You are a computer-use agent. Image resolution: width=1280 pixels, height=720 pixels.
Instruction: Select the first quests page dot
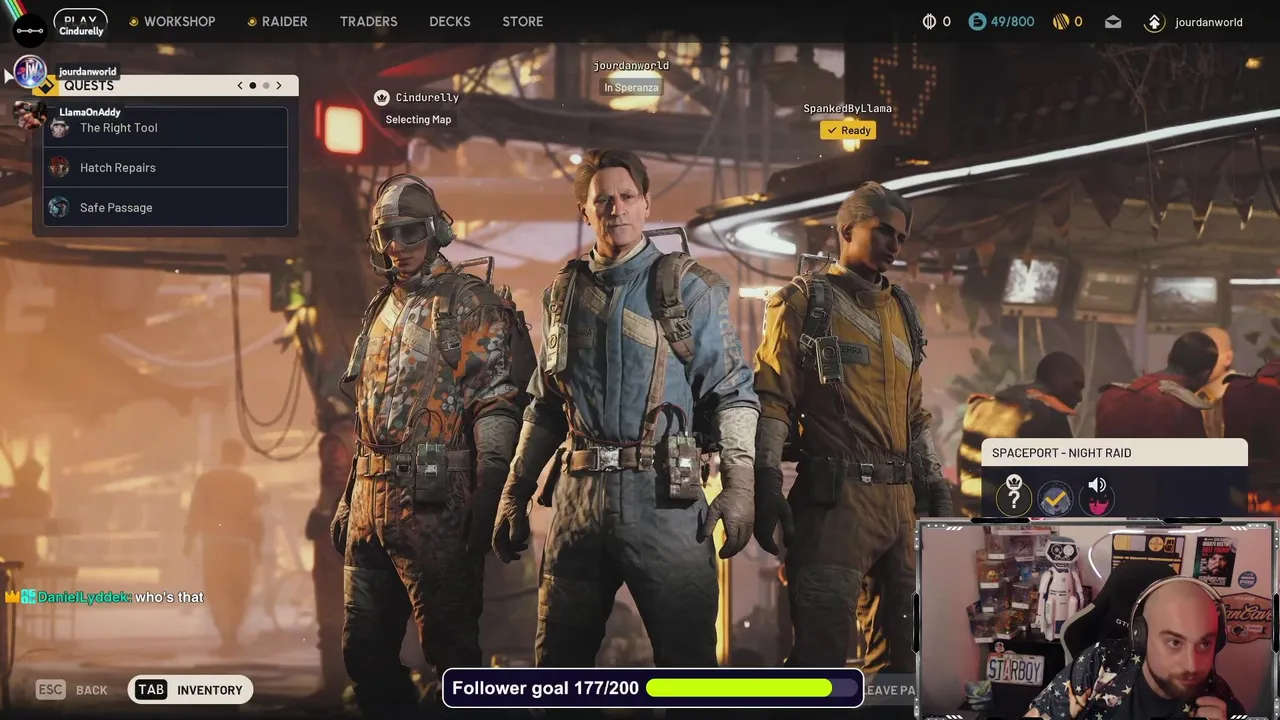(253, 86)
